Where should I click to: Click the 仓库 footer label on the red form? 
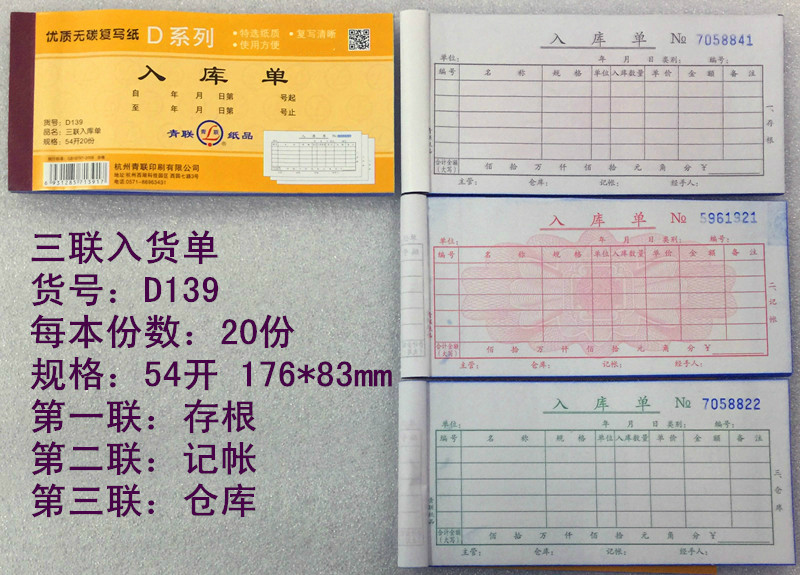pyautogui.click(x=540, y=365)
